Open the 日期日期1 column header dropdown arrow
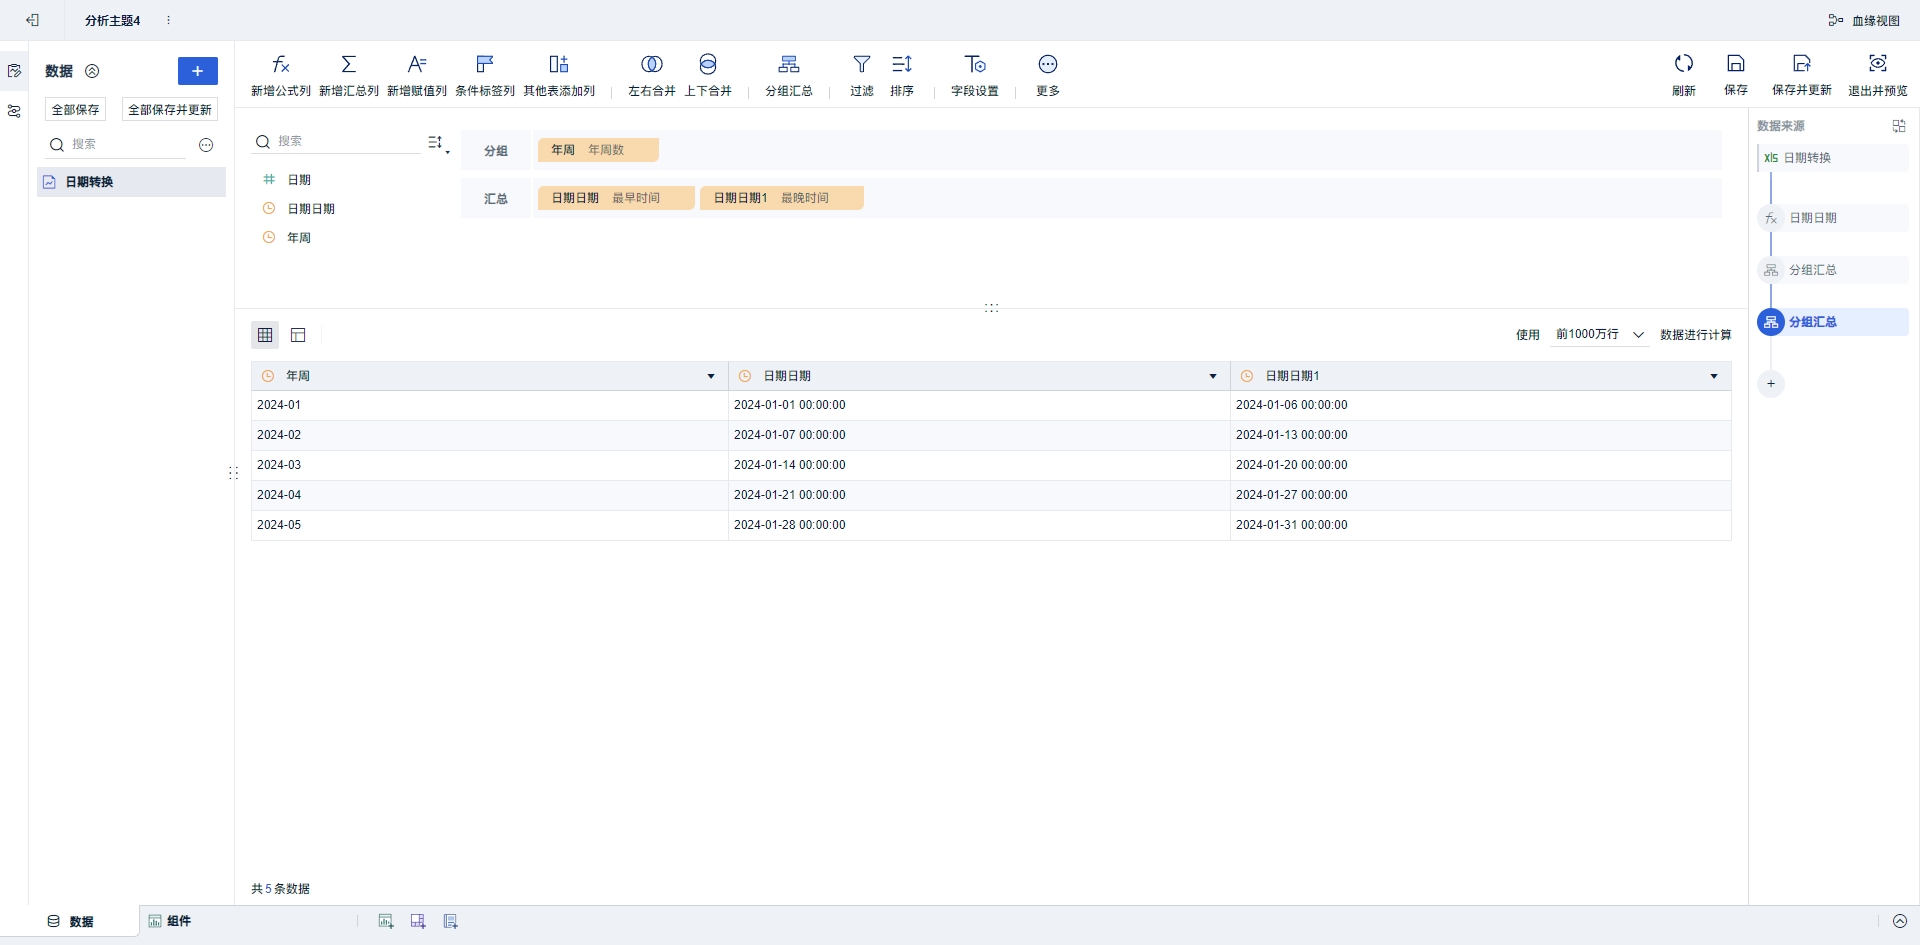1920x945 pixels. [1714, 376]
